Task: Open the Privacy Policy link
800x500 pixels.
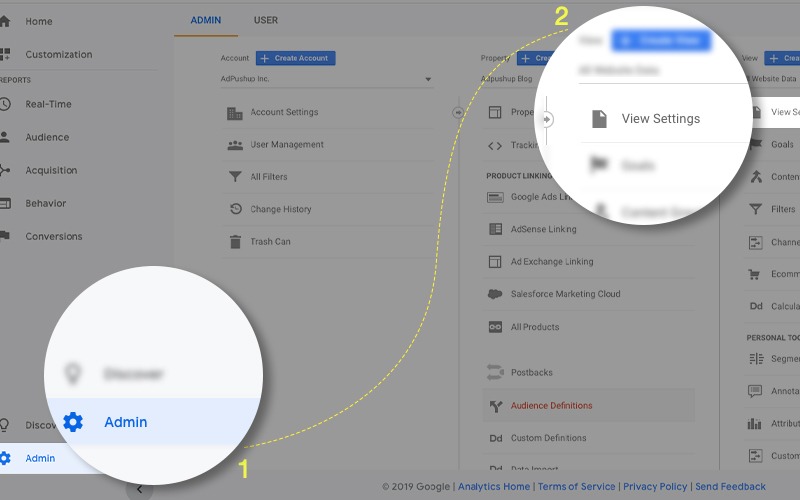Action: click(655, 487)
